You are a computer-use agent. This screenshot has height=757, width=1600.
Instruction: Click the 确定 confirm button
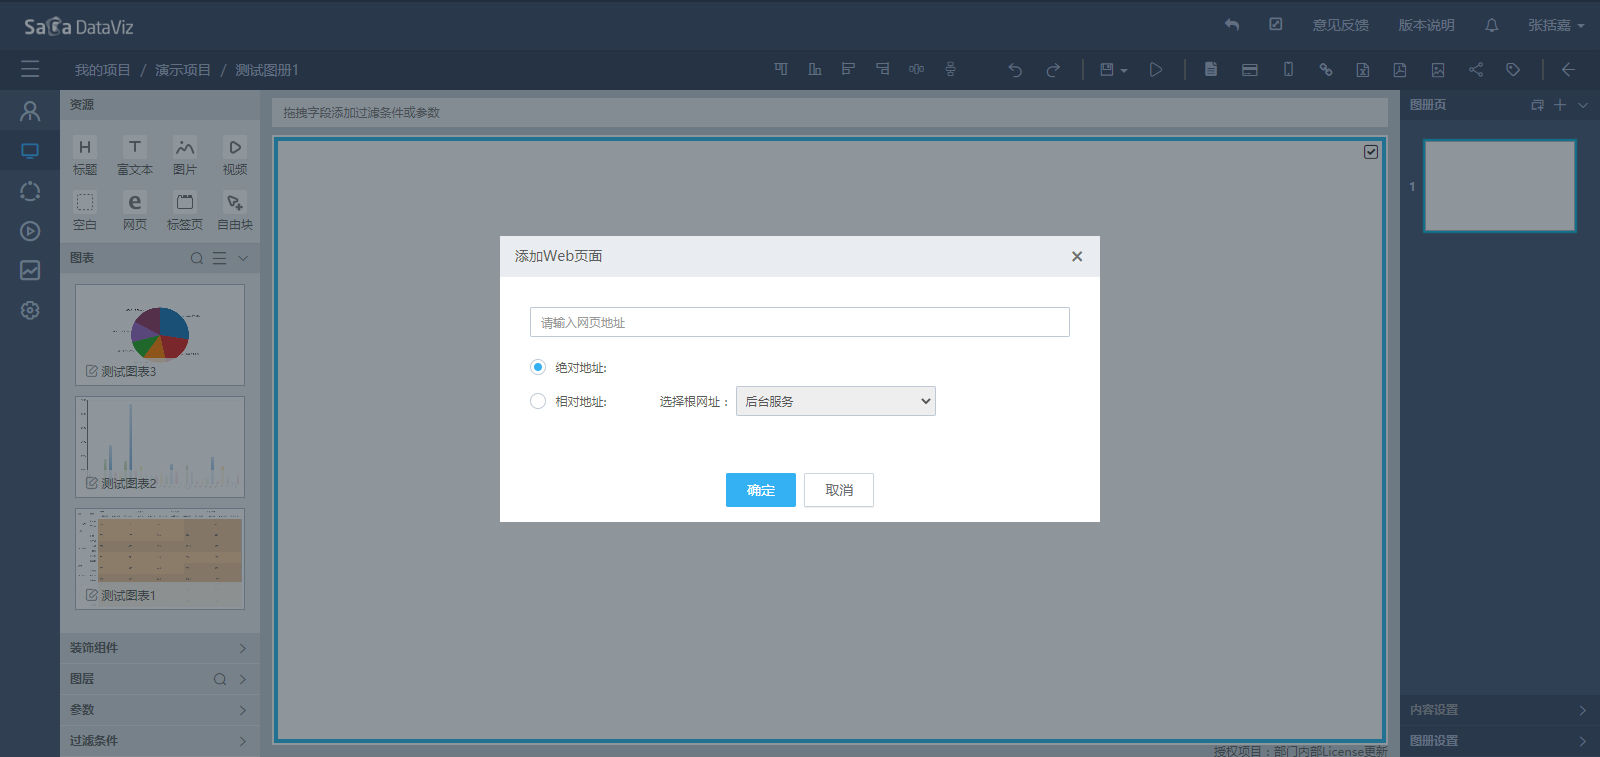[760, 490]
